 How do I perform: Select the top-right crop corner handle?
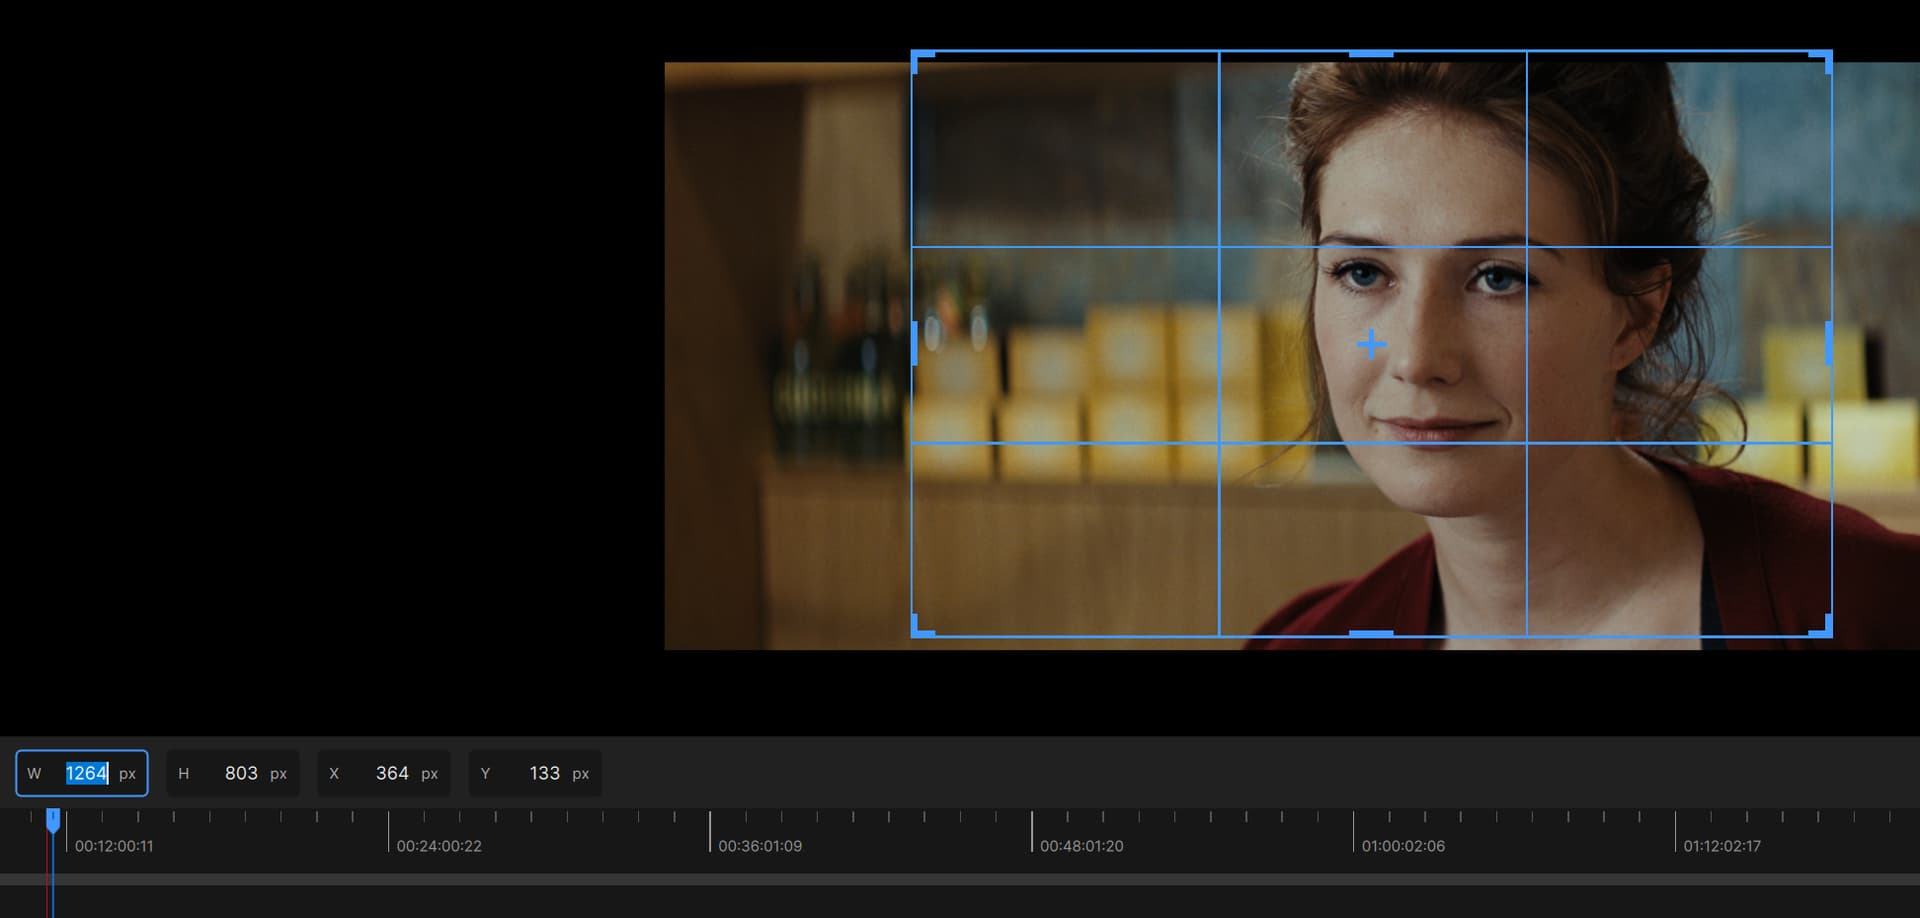click(1822, 60)
